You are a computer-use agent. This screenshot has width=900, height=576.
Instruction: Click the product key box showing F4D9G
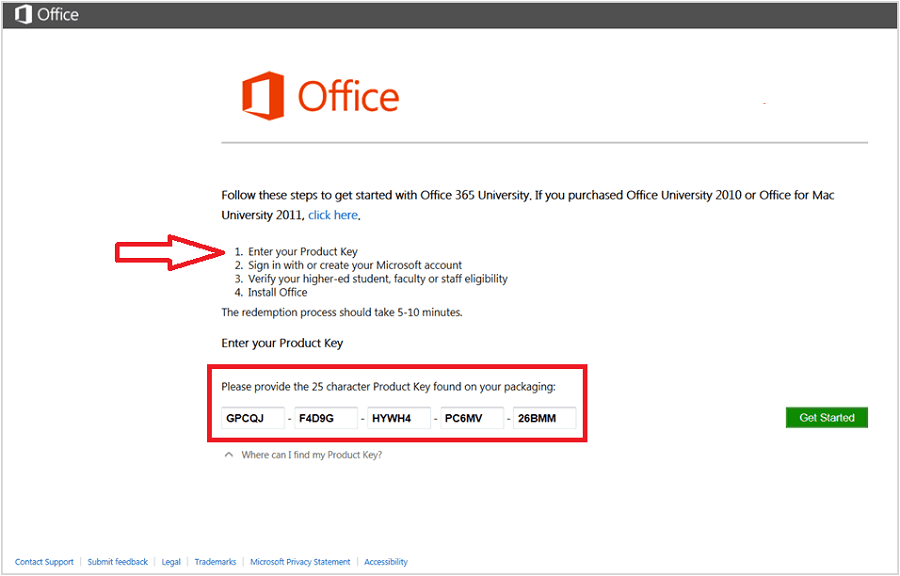coord(324,418)
